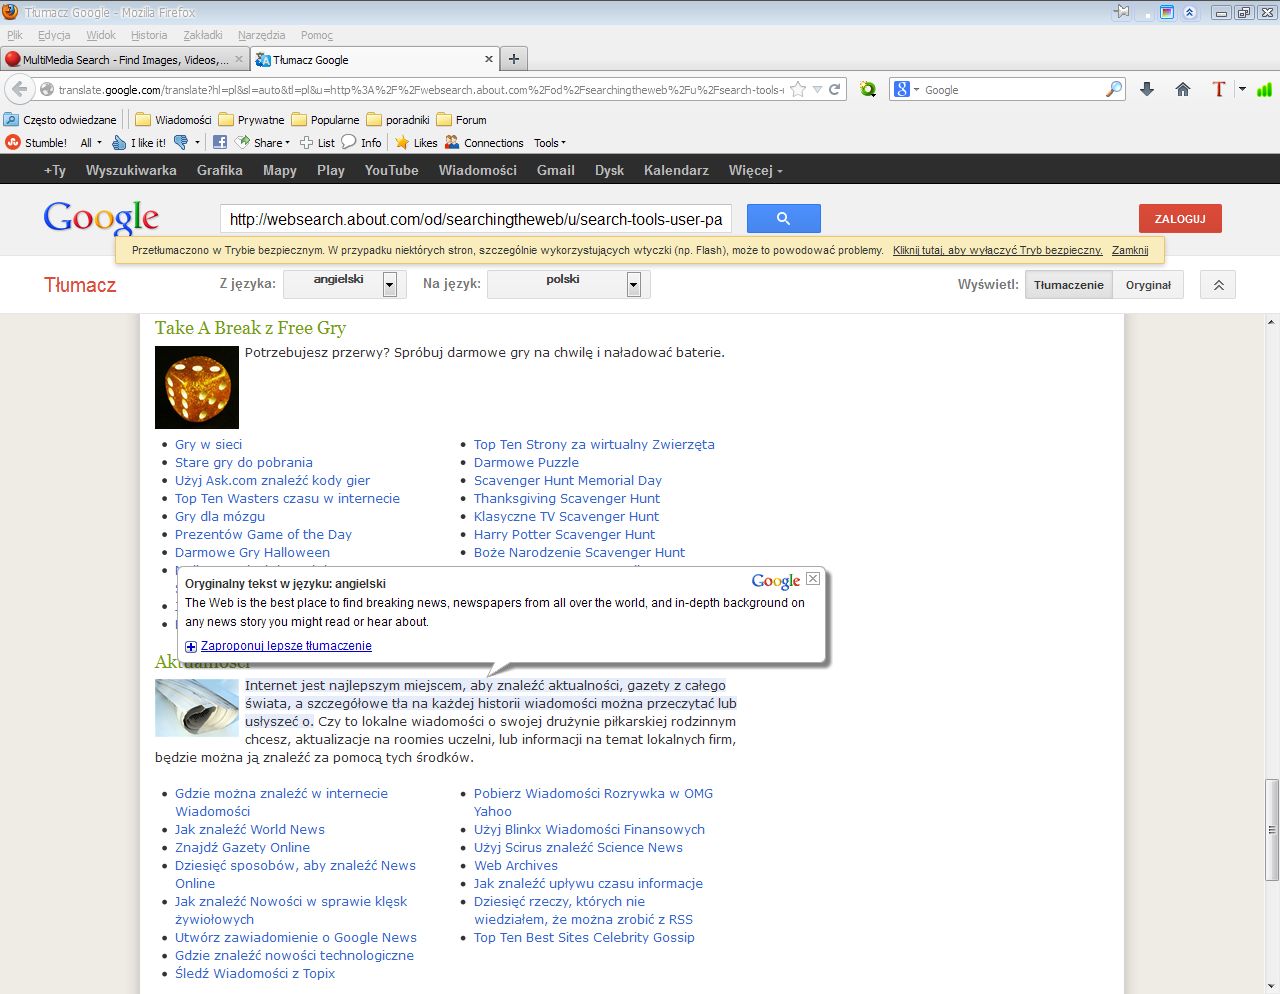Bookmark this page with the star icon

[x=798, y=89]
